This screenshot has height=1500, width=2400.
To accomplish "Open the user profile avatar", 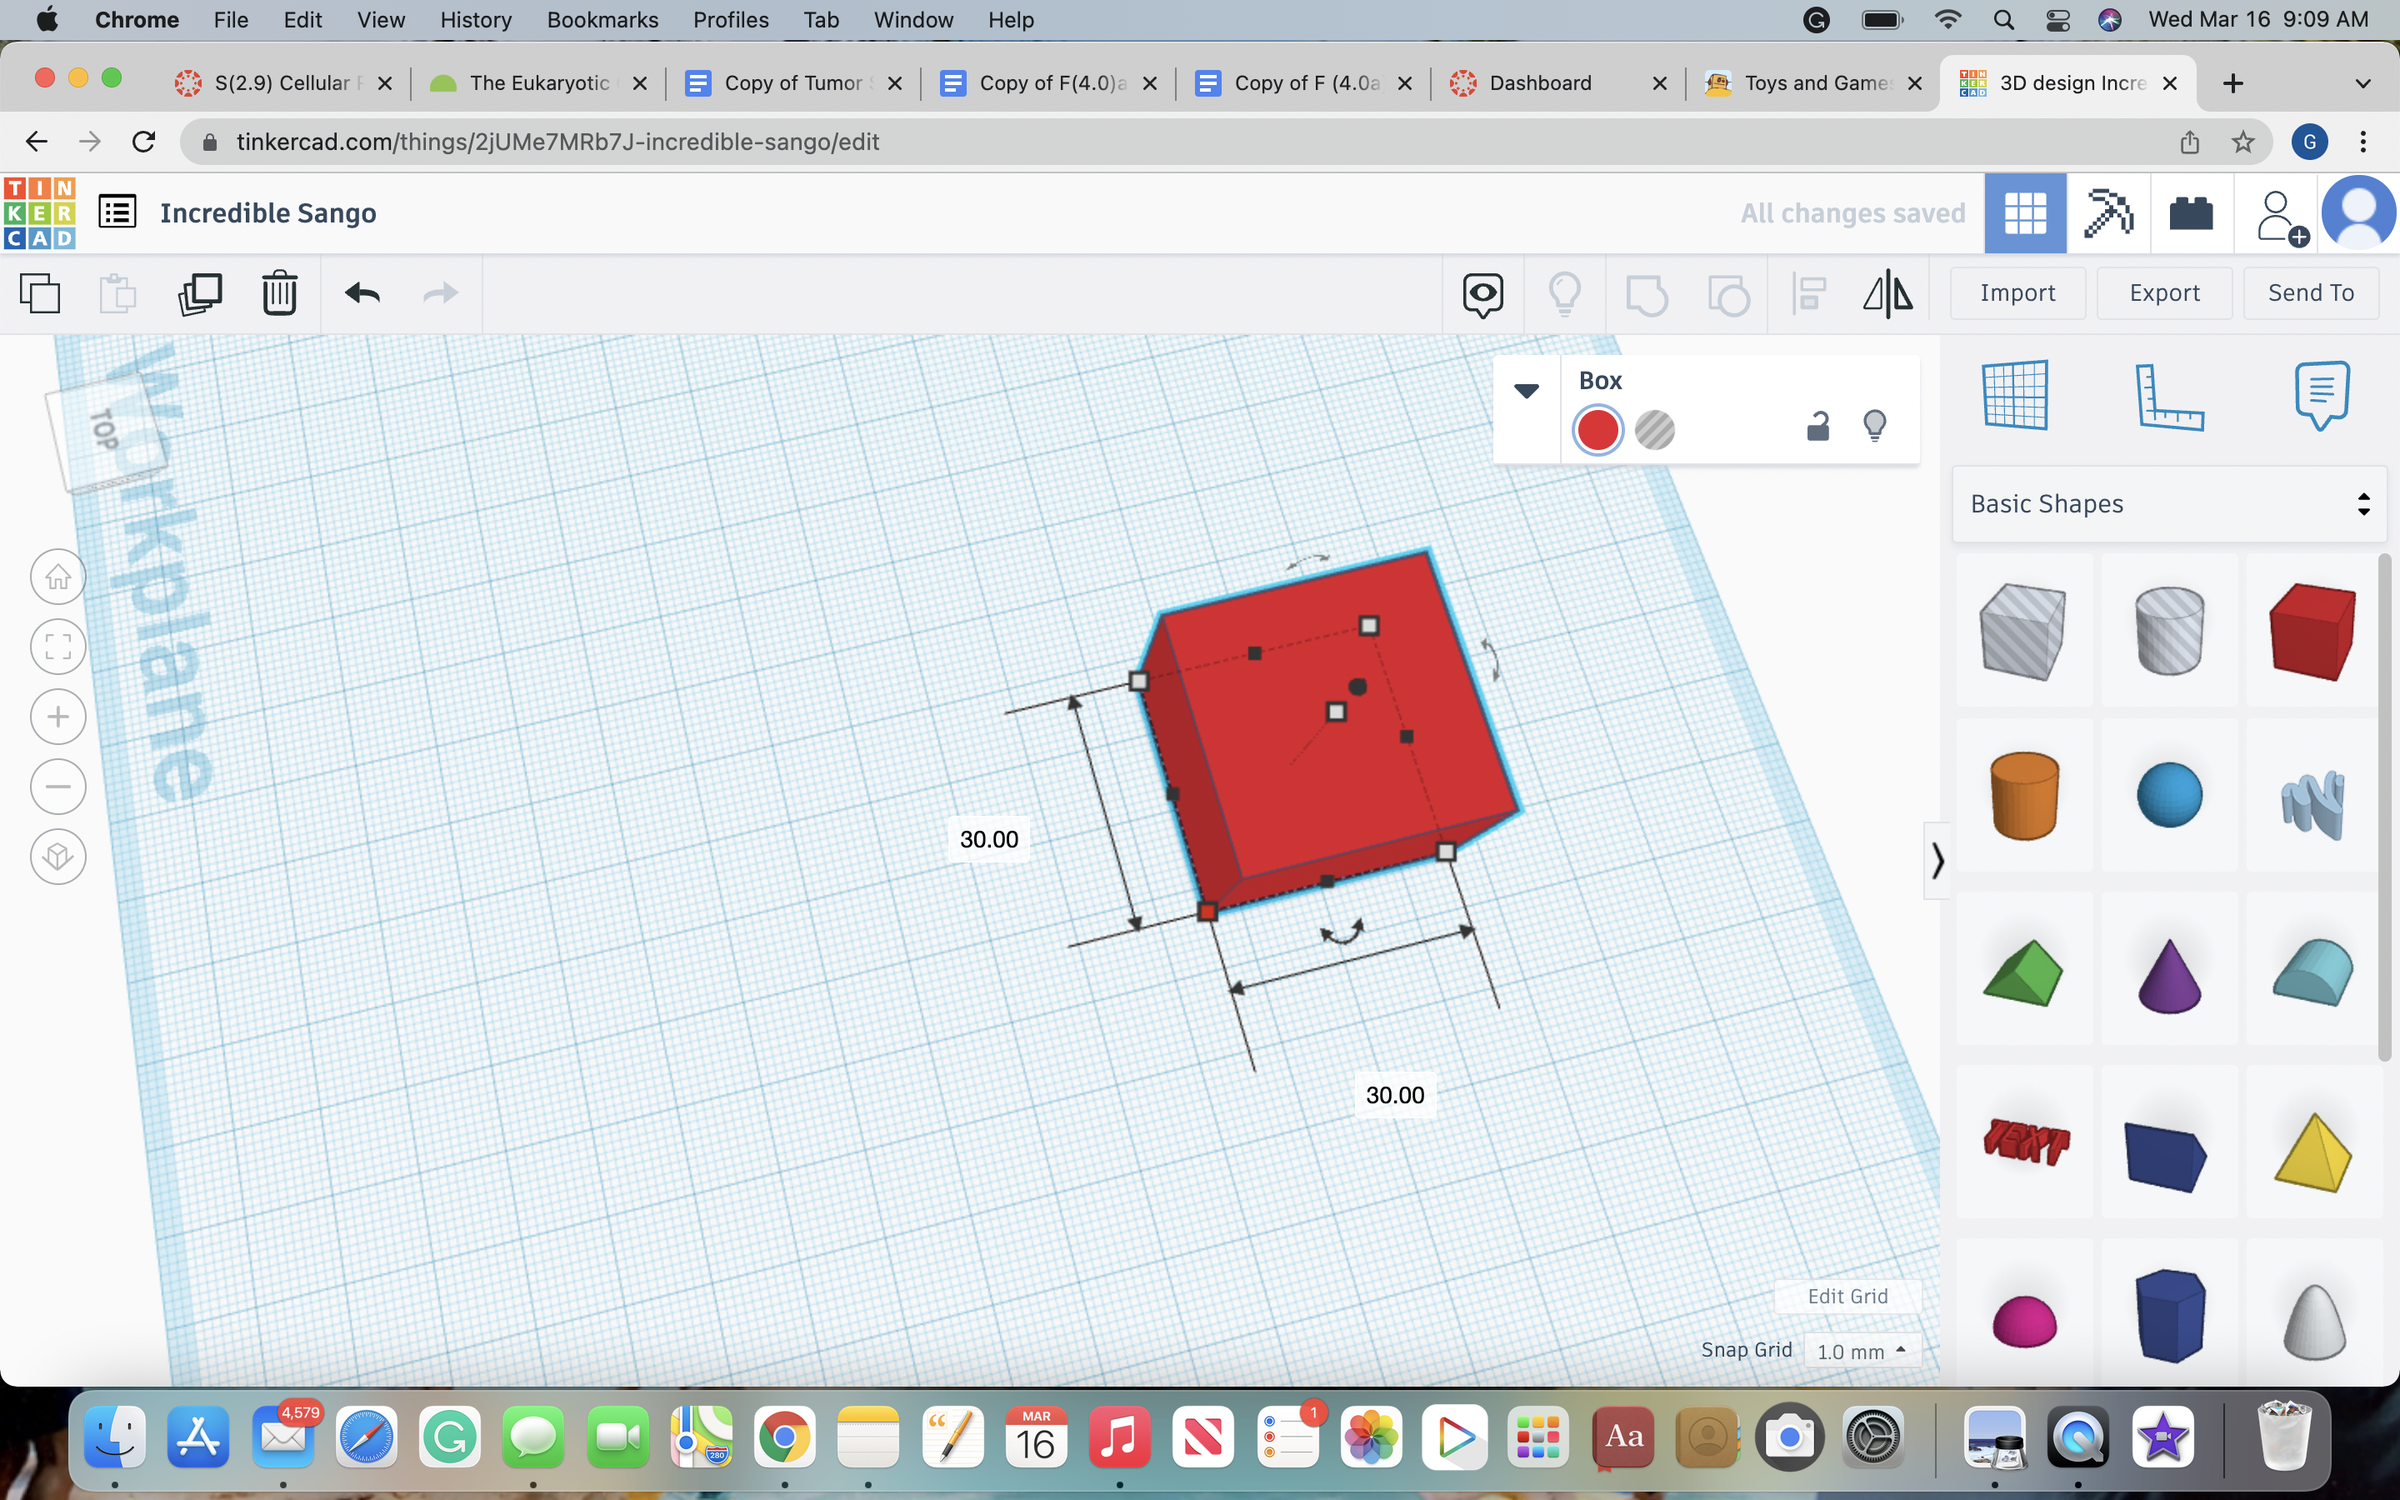I will click(x=2358, y=213).
